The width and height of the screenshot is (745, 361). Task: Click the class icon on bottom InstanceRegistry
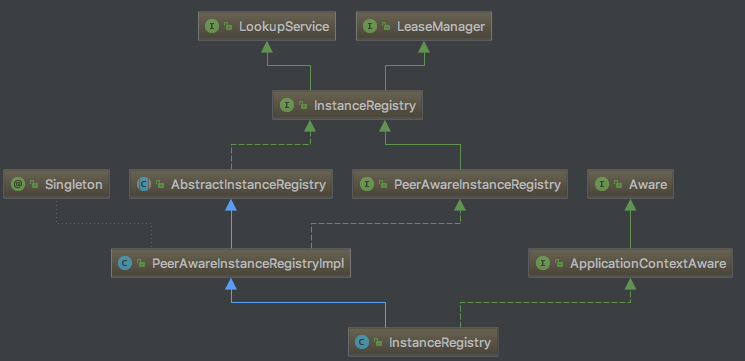(x=362, y=342)
